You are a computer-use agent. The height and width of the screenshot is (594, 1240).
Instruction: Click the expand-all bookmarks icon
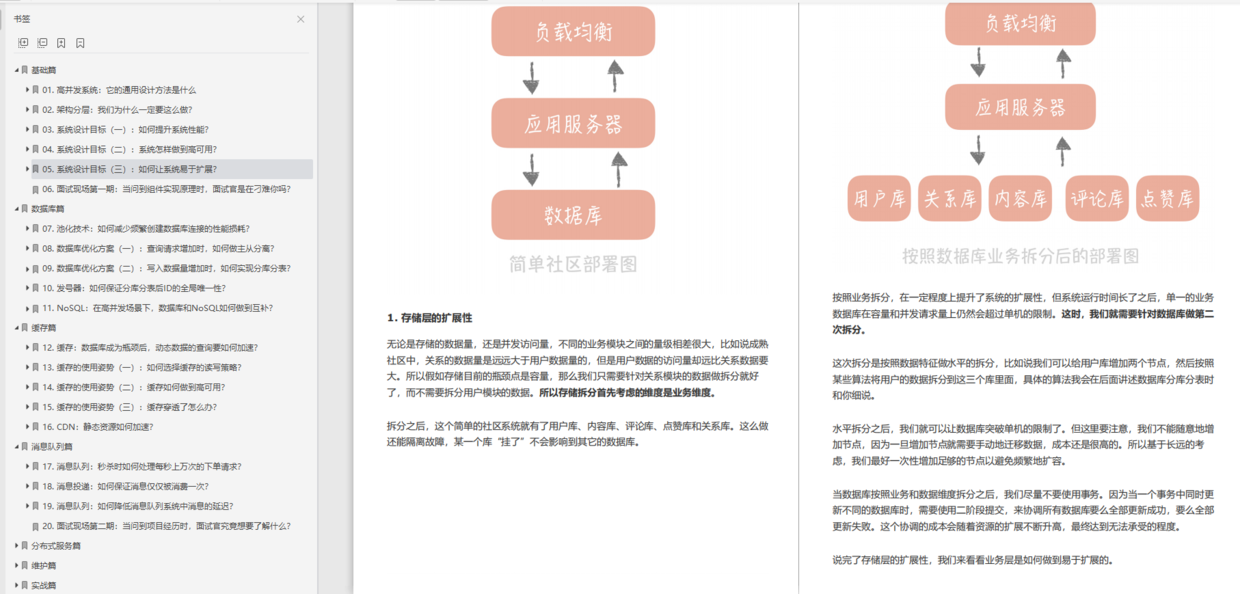[x=24, y=43]
